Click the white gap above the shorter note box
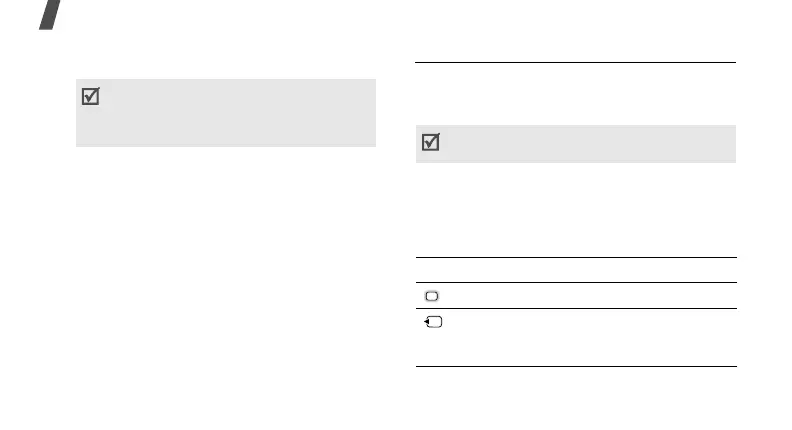The width and height of the screenshot is (792, 430). tap(575, 95)
